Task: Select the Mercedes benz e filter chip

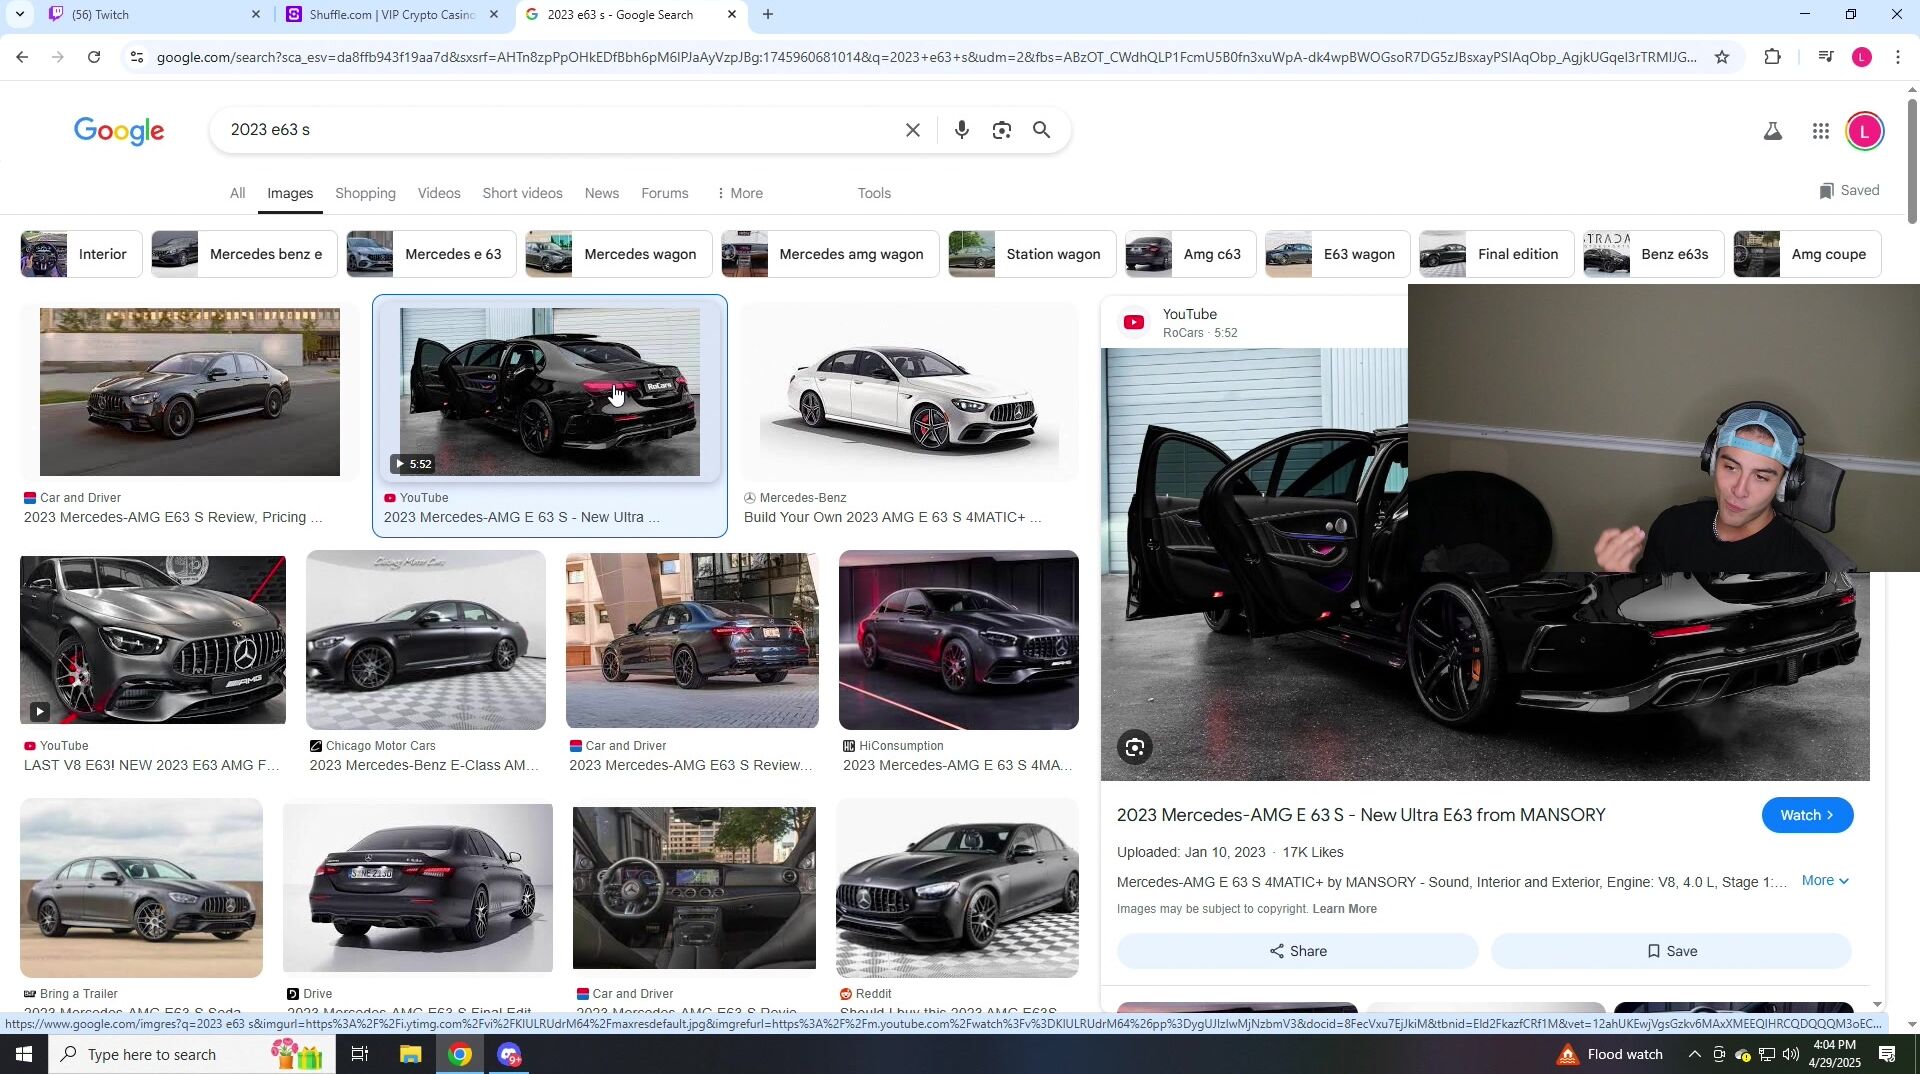Action: point(245,254)
